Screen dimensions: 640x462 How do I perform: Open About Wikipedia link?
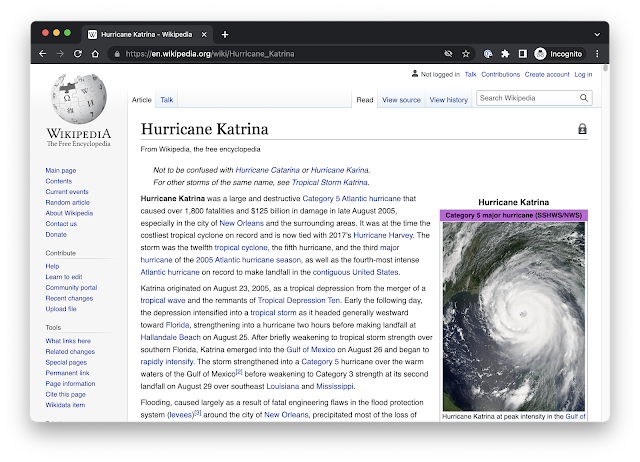69,213
